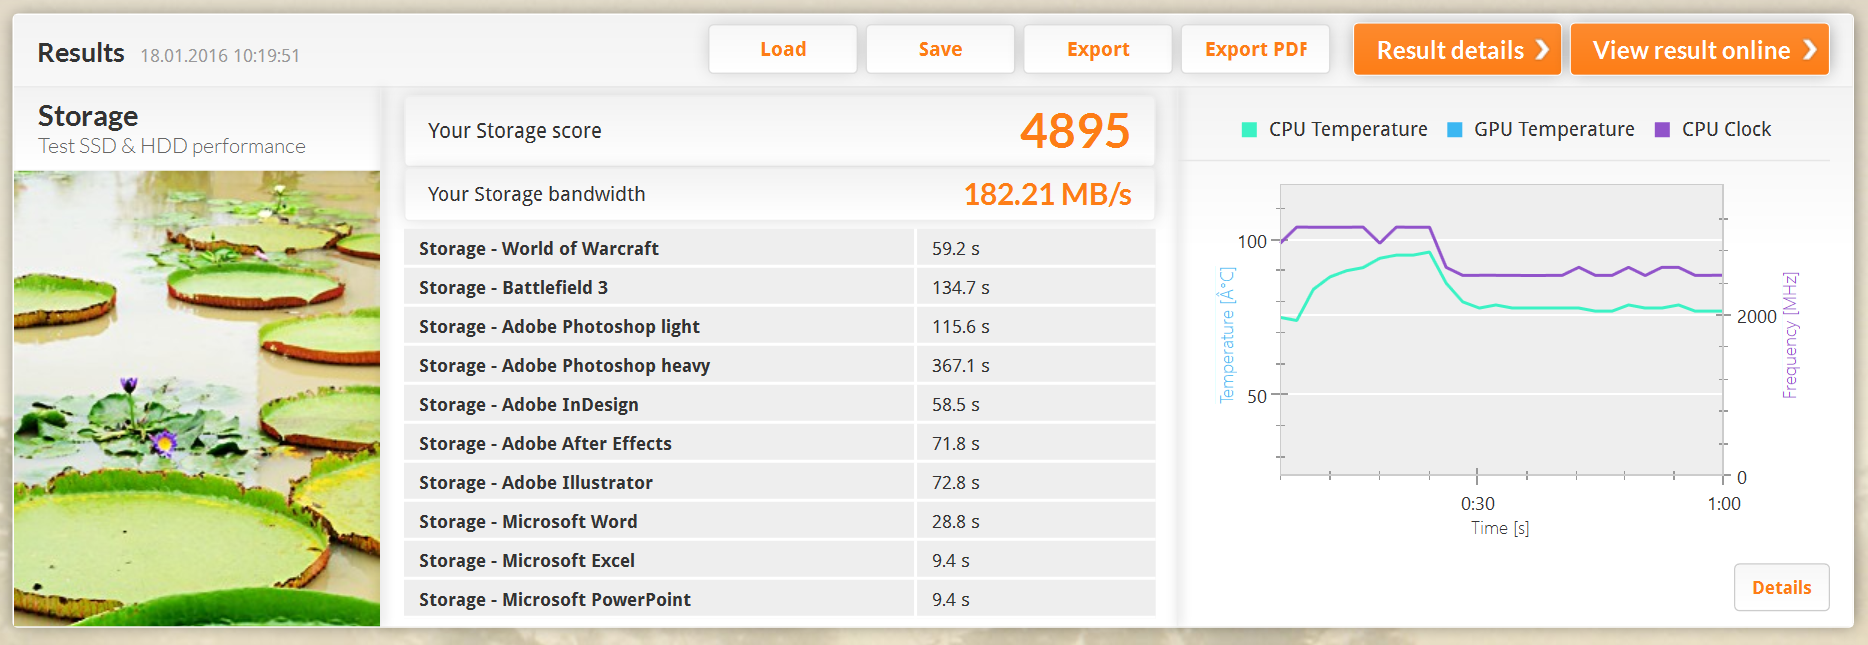This screenshot has height=645, width=1868.
Task: Select the Storage - Adobe InDesign row
Action: [780, 404]
